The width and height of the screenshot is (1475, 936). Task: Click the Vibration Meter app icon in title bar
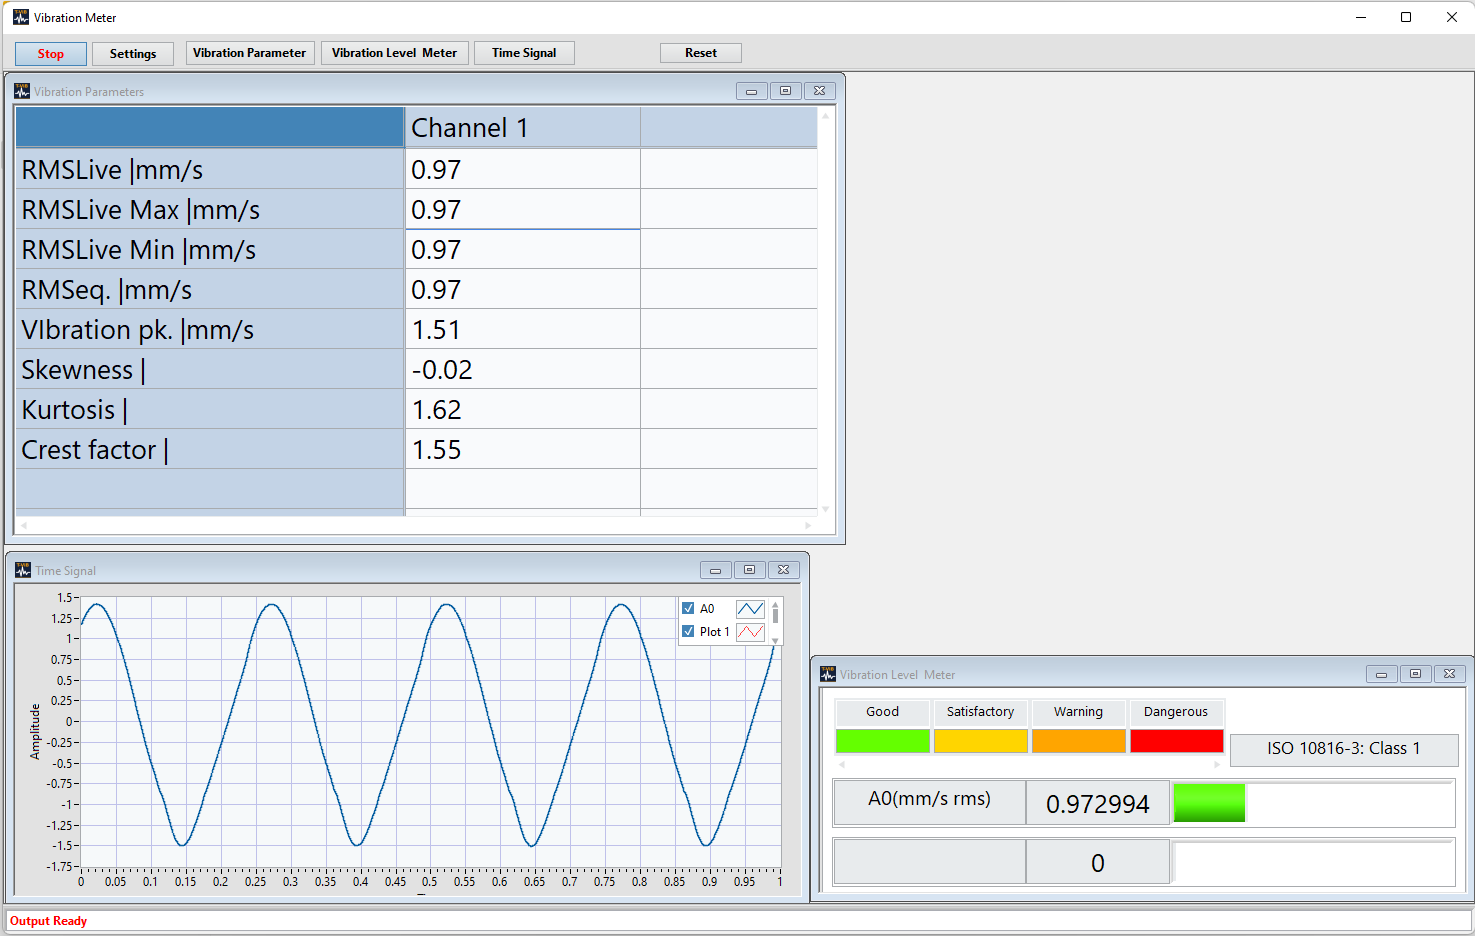point(21,17)
